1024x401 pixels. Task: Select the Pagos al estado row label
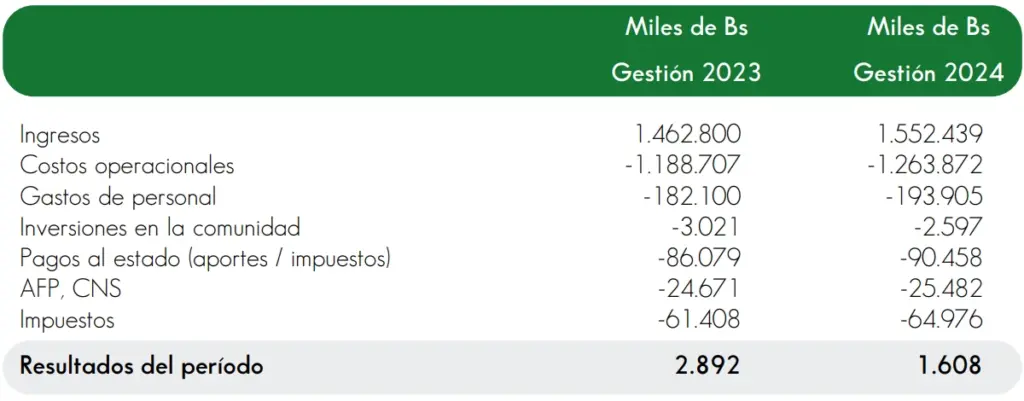[x=205, y=259]
